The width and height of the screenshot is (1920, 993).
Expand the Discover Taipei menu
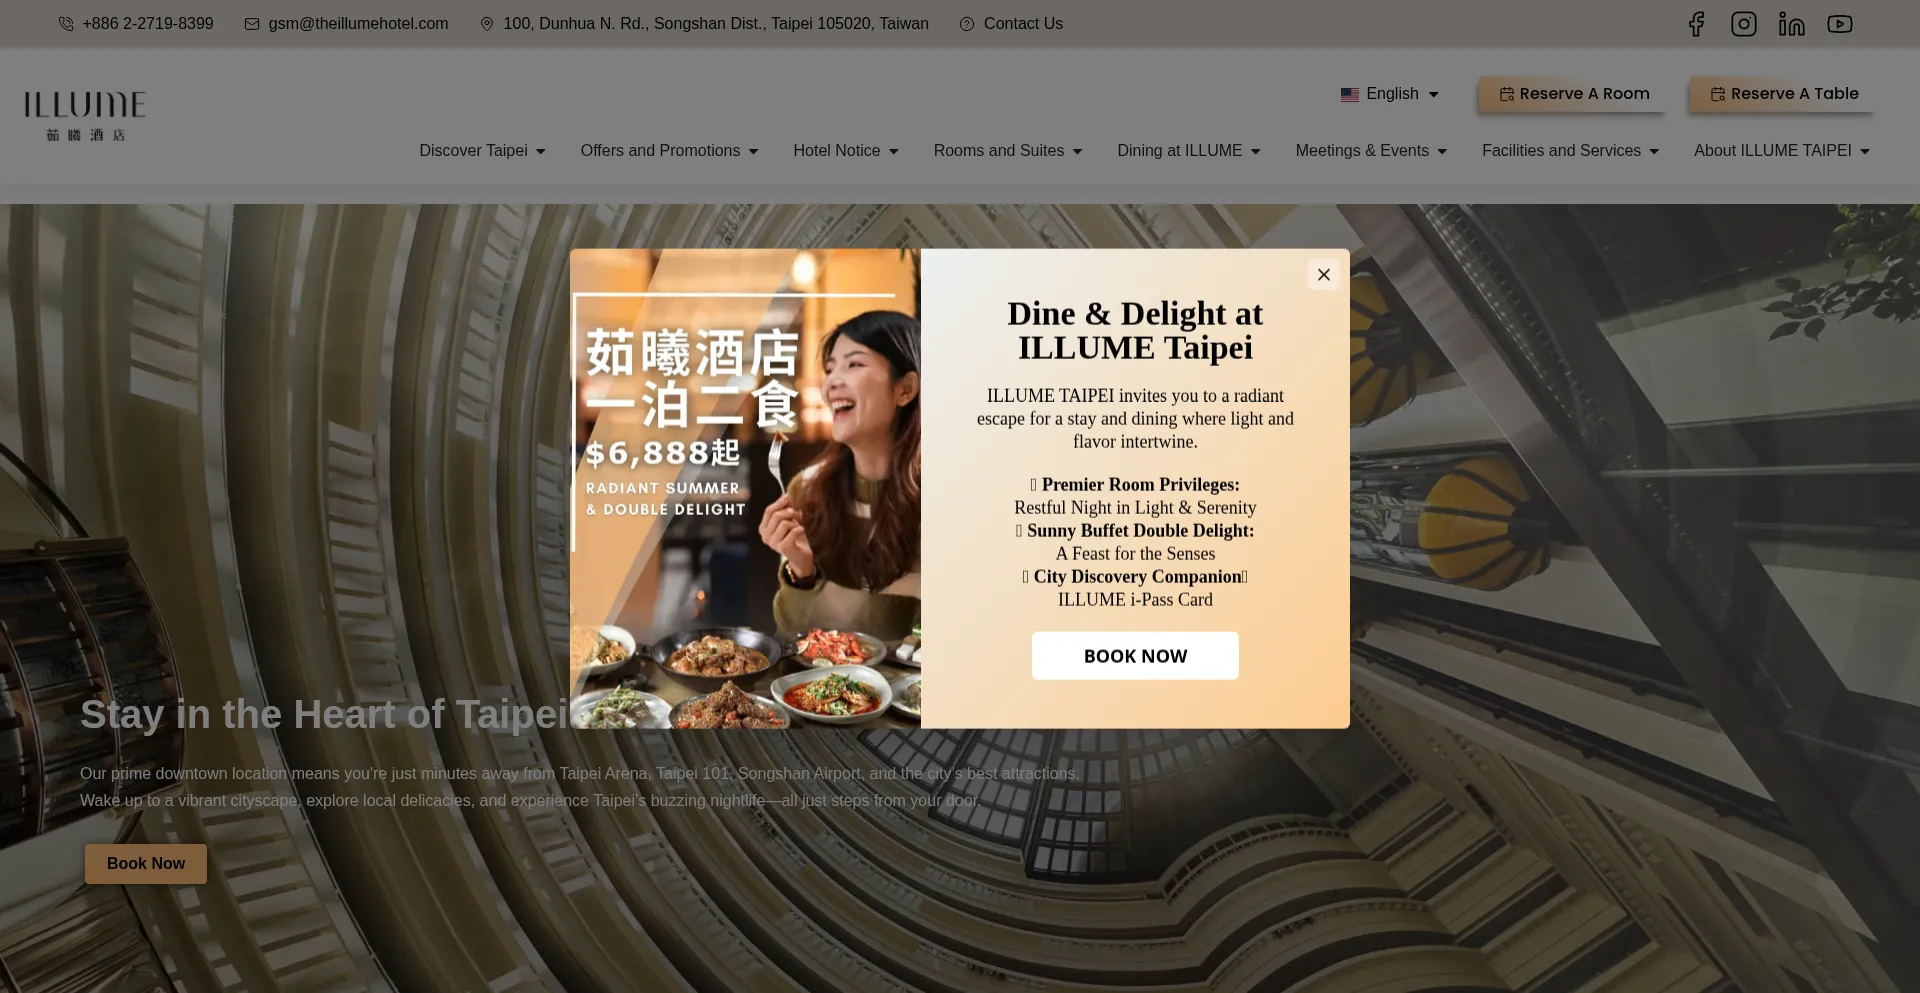[482, 151]
